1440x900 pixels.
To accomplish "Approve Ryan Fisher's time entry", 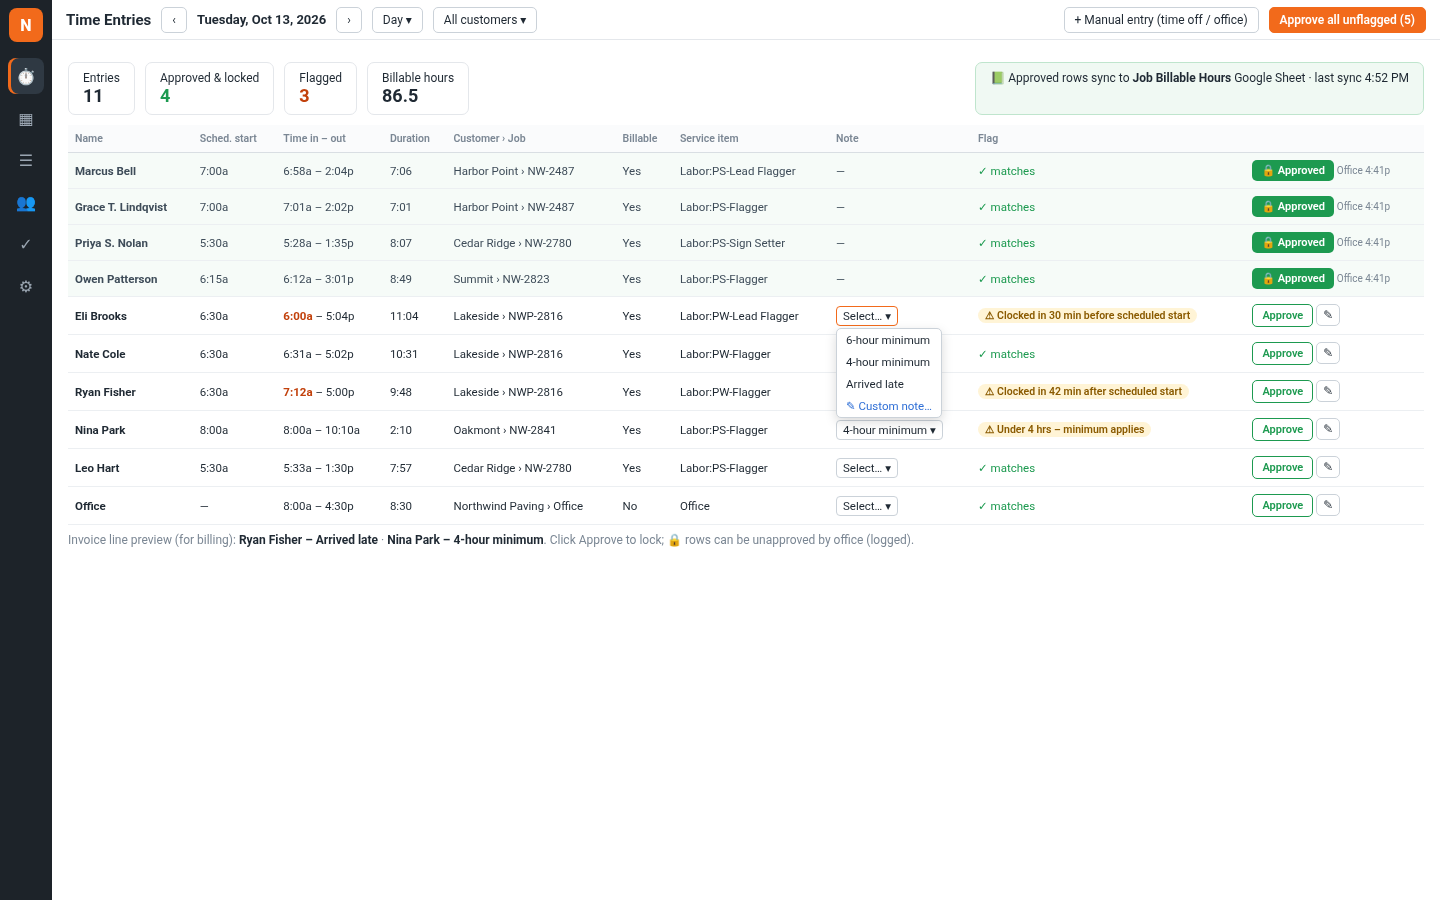I will tap(1282, 391).
